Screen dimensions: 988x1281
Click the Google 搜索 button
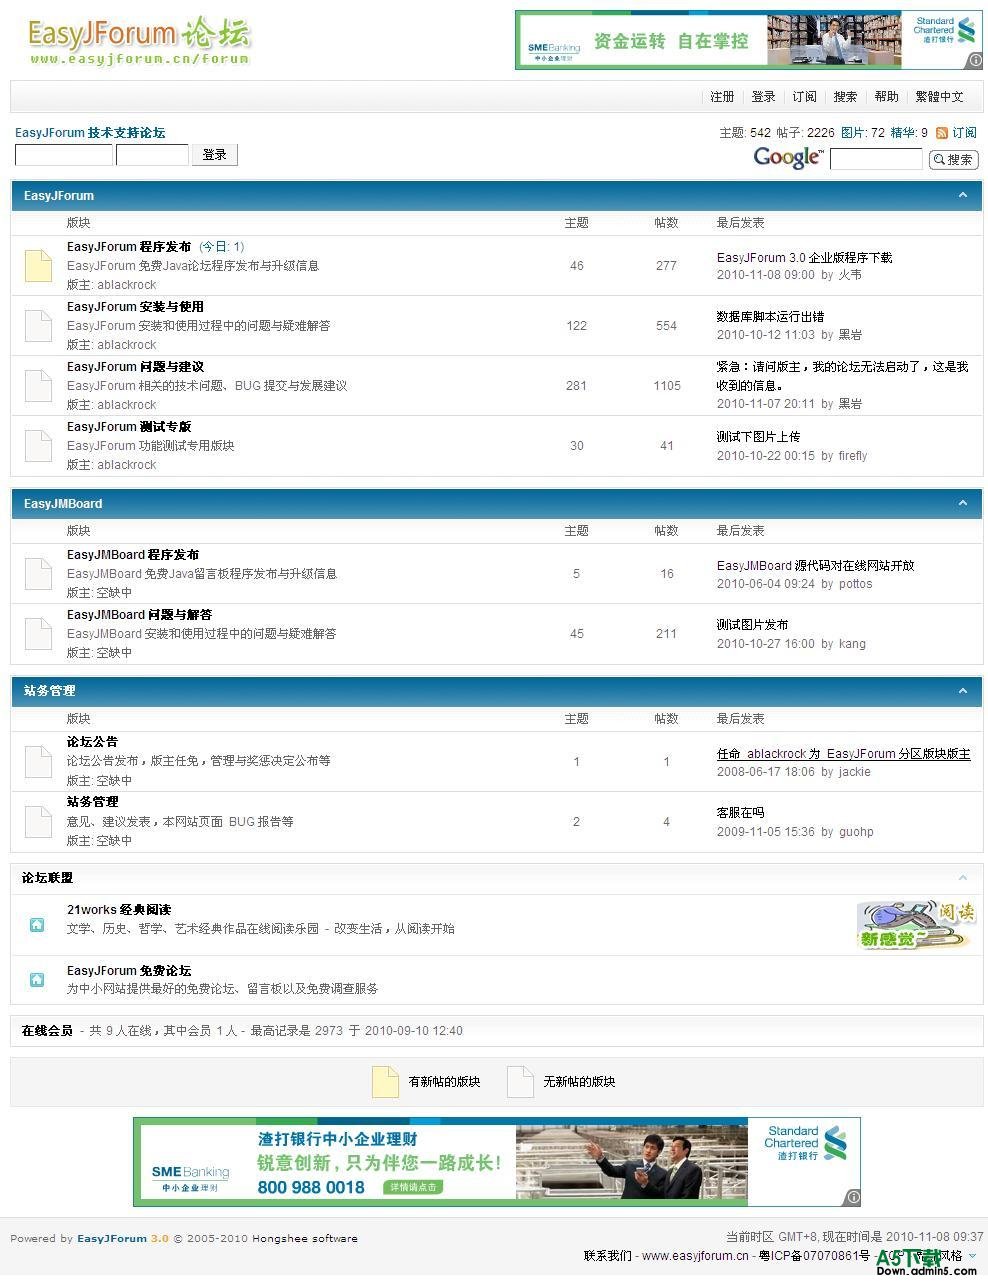pyautogui.click(x=953, y=159)
